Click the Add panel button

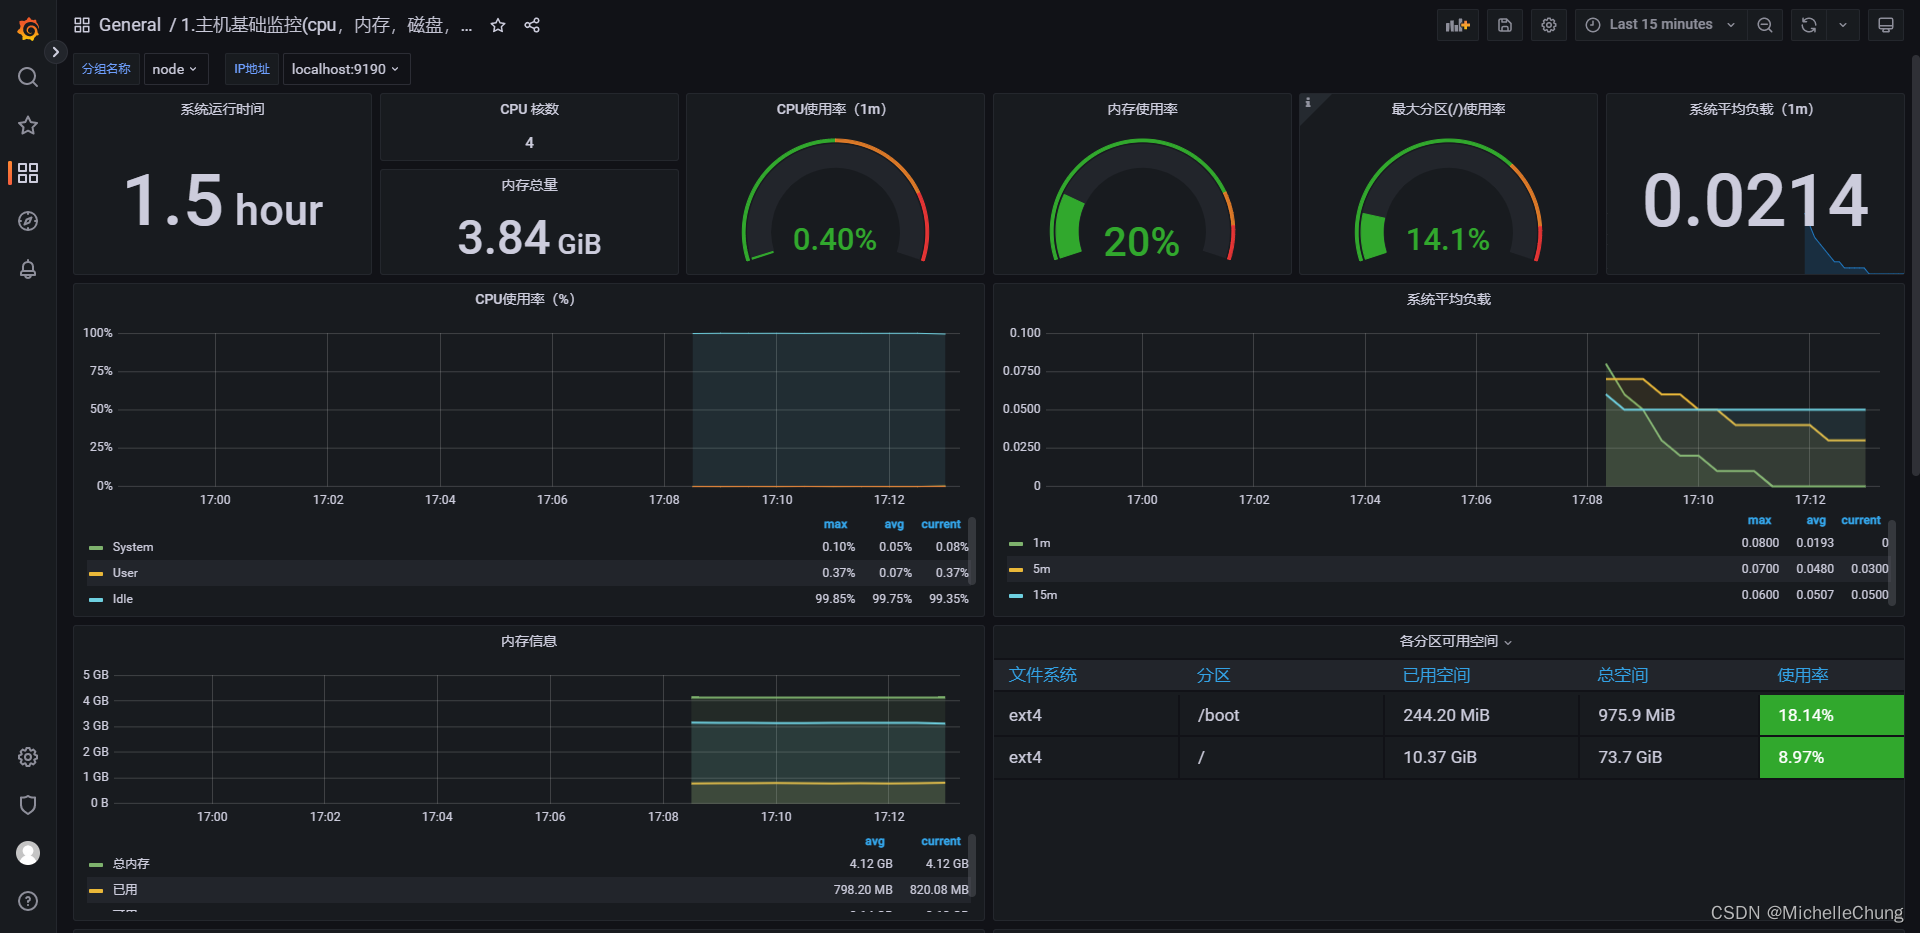click(x=1458, y=25)
